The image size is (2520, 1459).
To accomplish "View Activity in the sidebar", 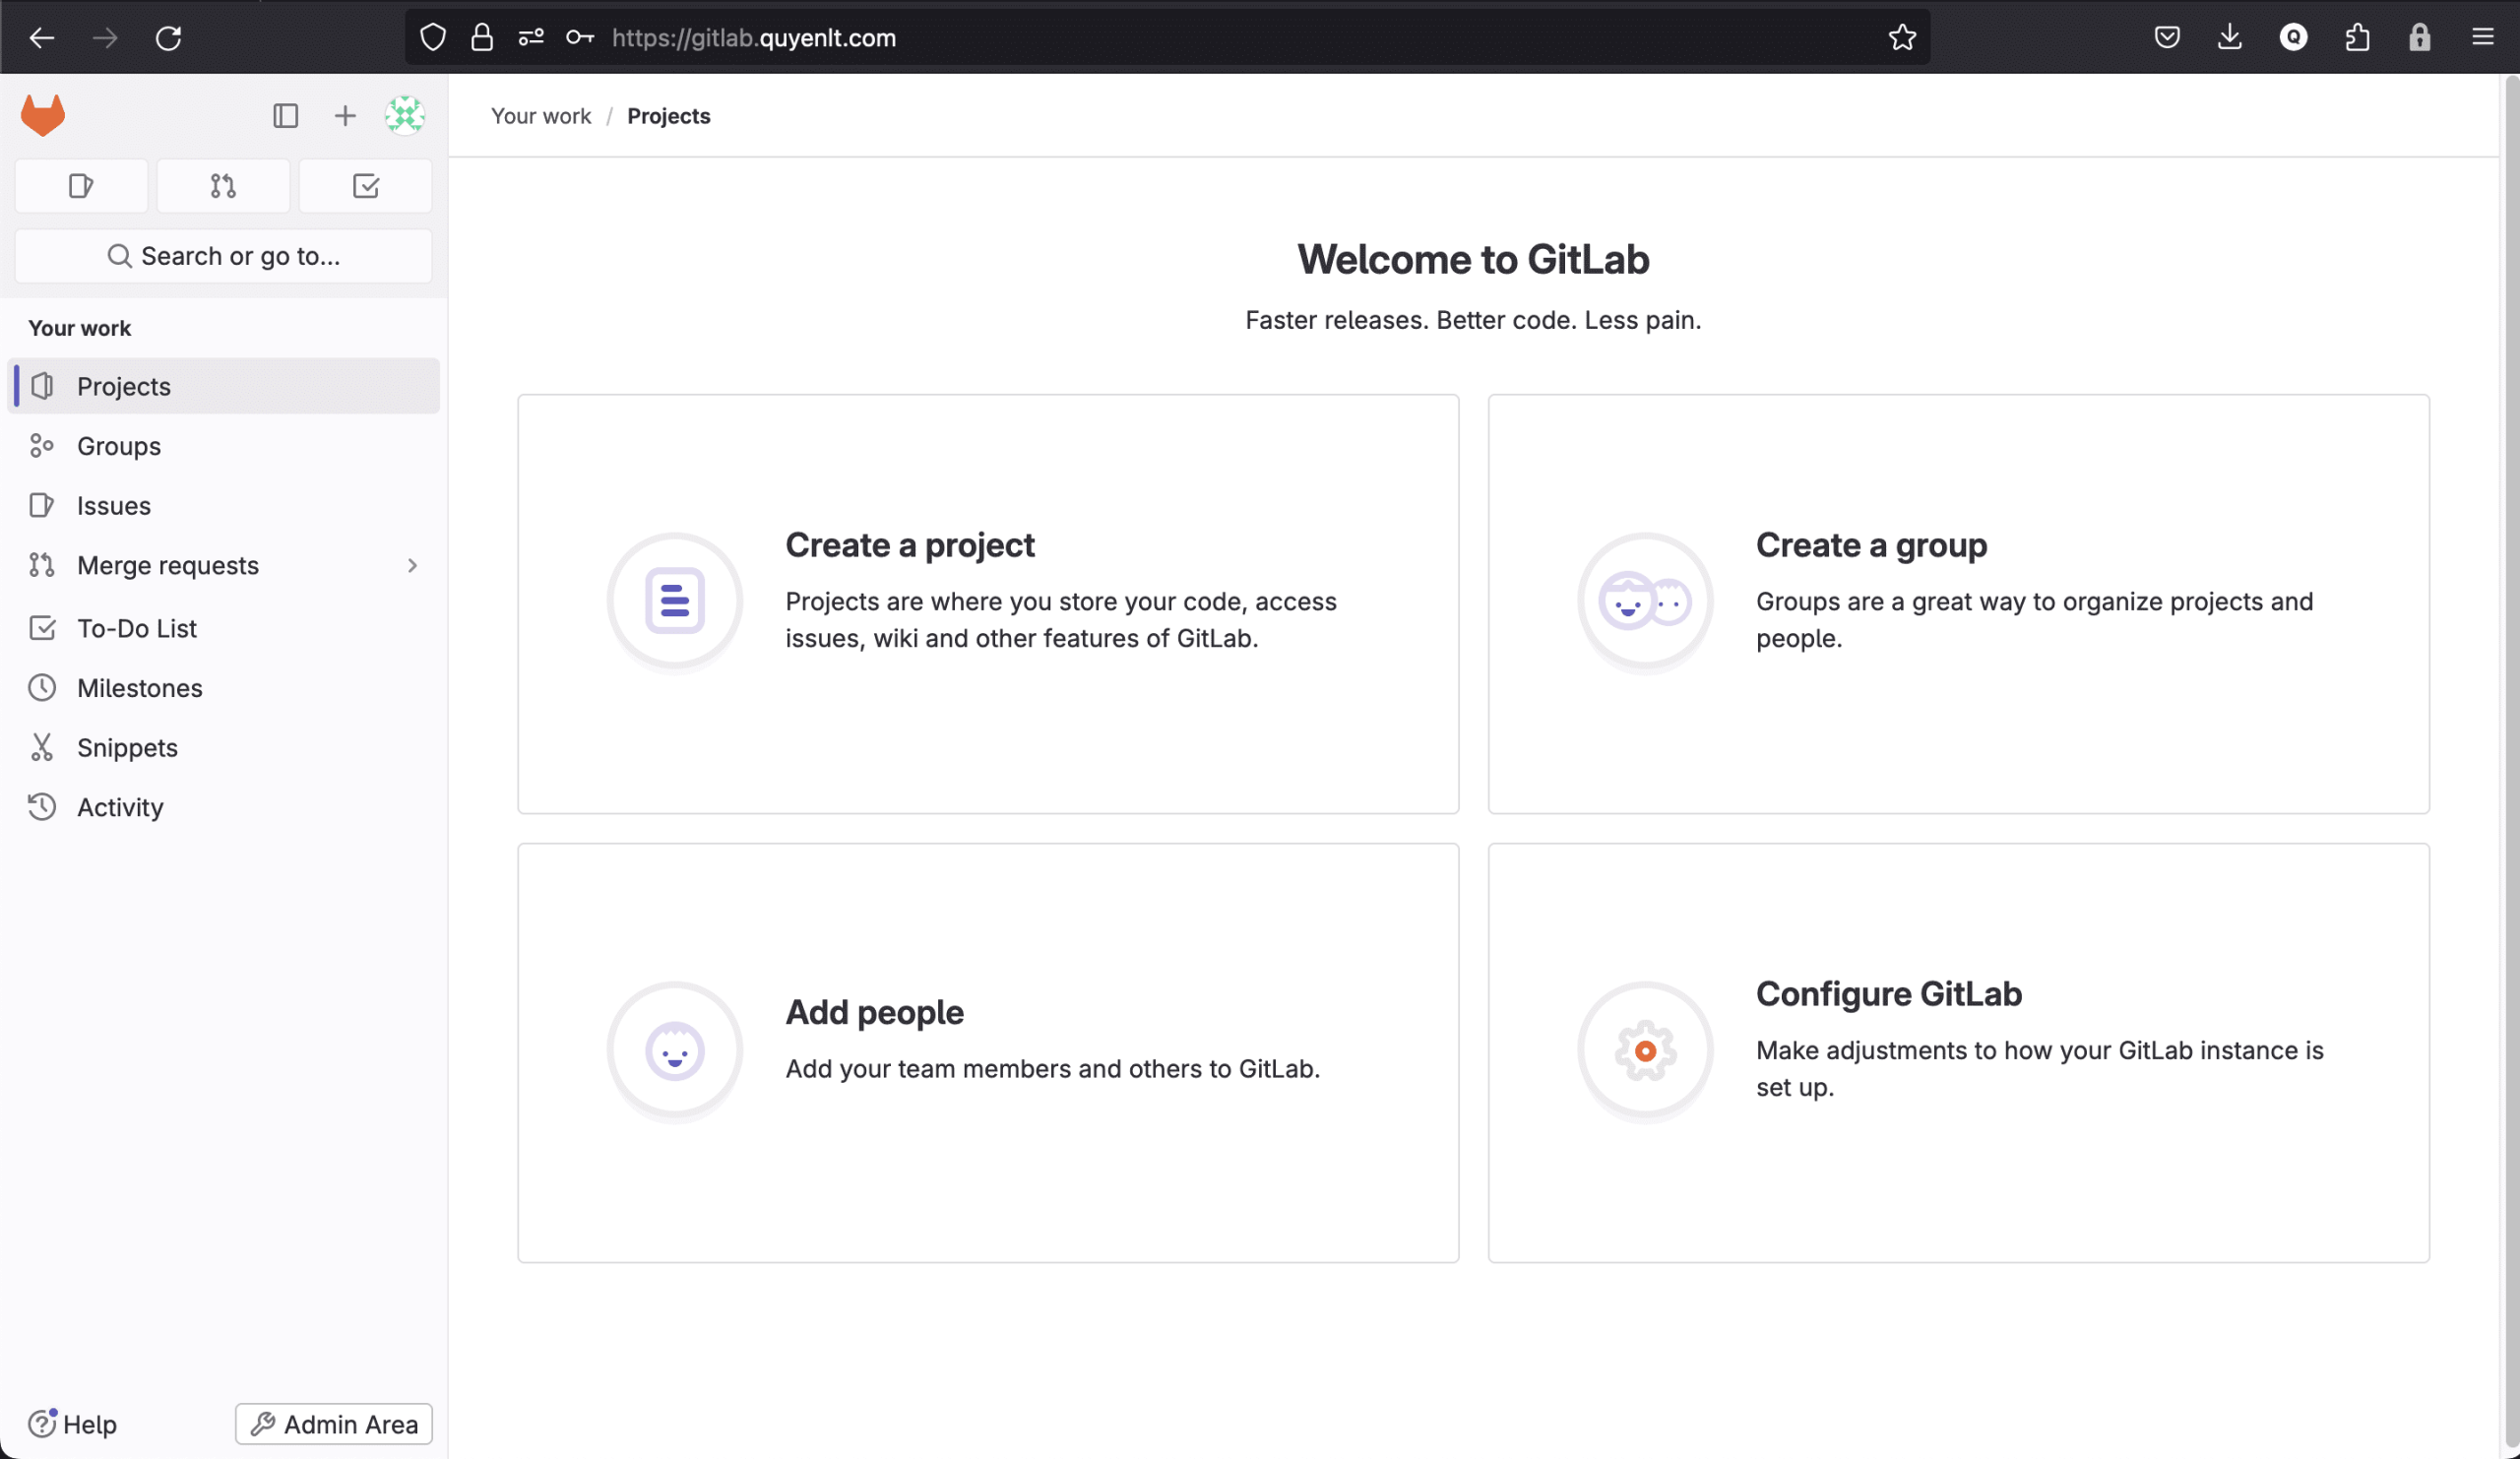I will click(x=121, y=806).
